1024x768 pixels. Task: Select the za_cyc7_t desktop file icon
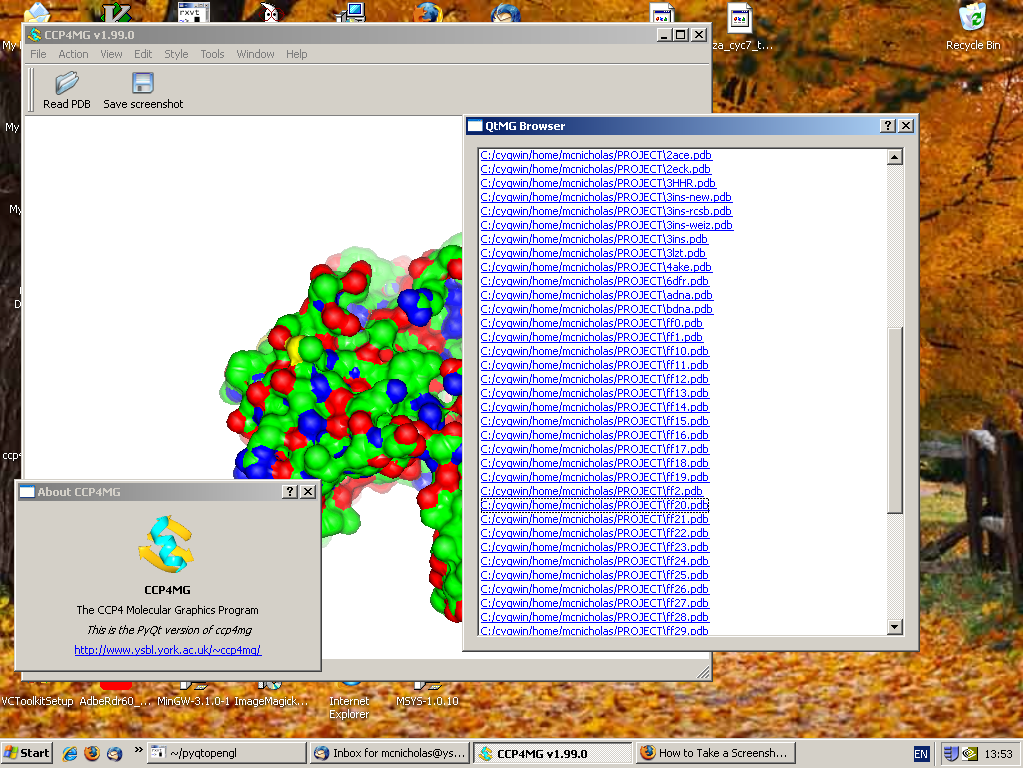coord(741,27)
